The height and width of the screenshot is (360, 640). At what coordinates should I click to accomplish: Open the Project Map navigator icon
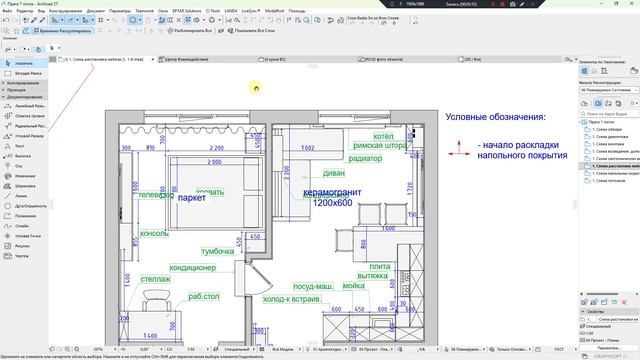[x=584, y=104]
